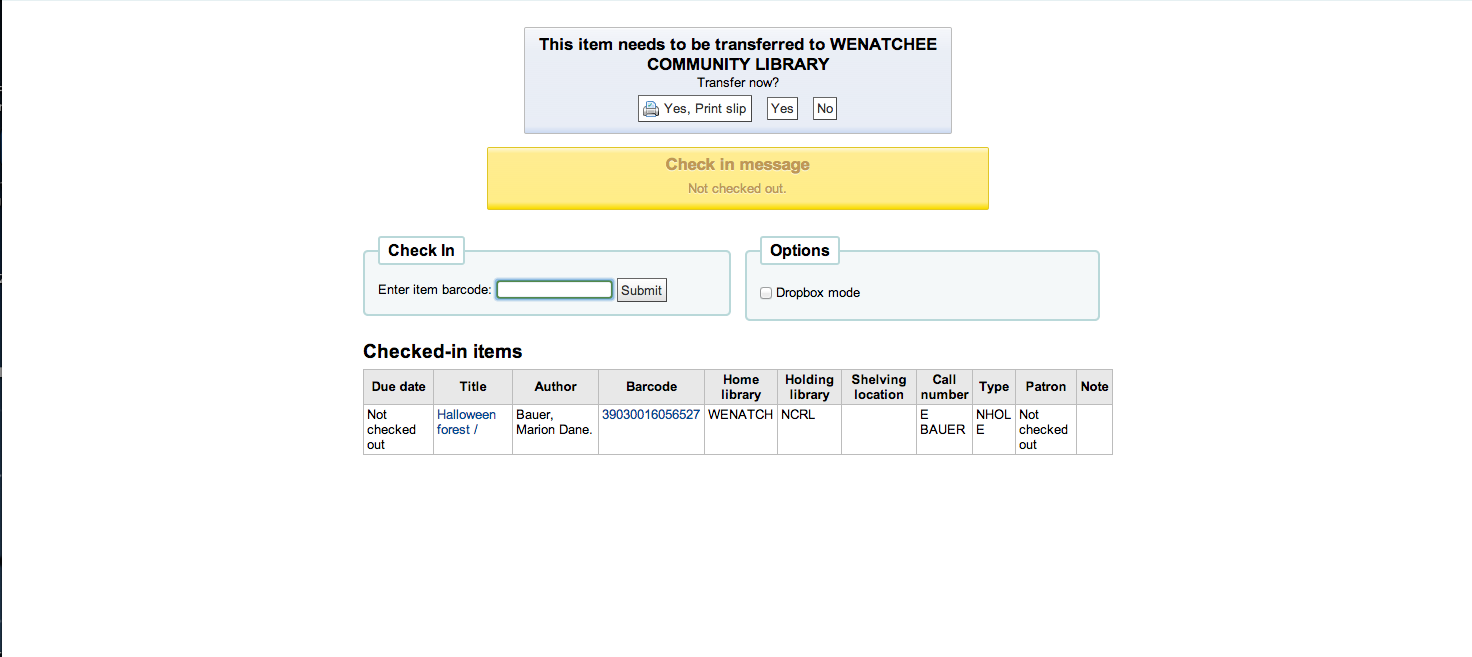
Task: Click the Check In panel legend
Action: coord(421,251)
